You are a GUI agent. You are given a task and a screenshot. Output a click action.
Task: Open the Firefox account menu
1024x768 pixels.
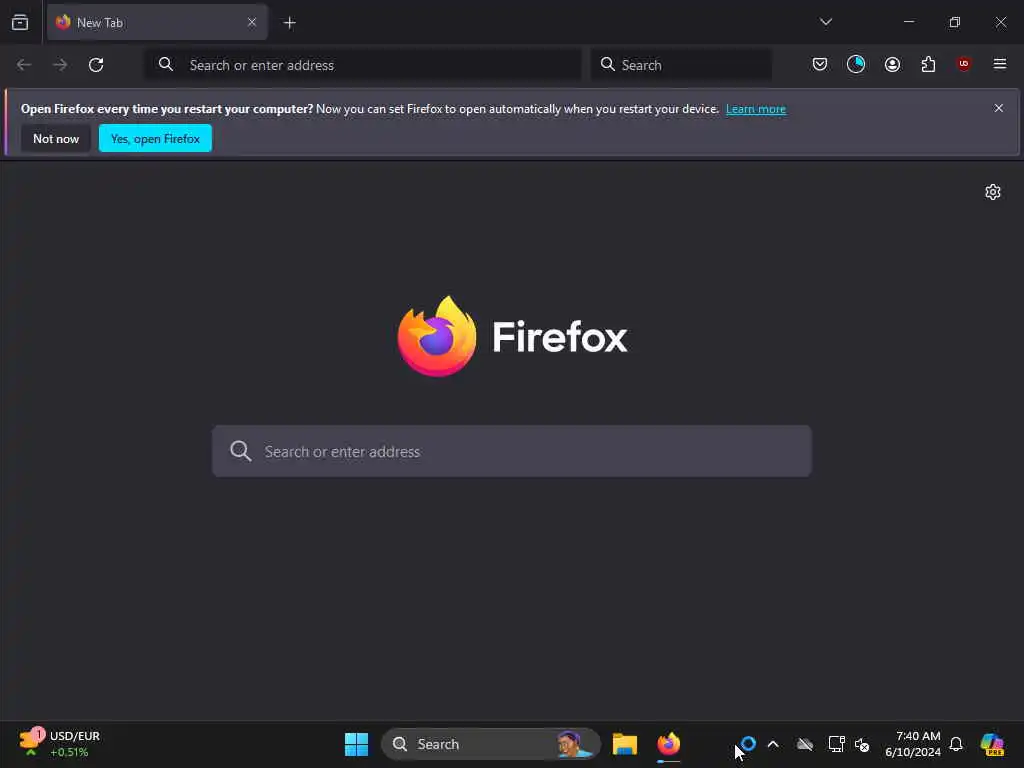(892, 64)
